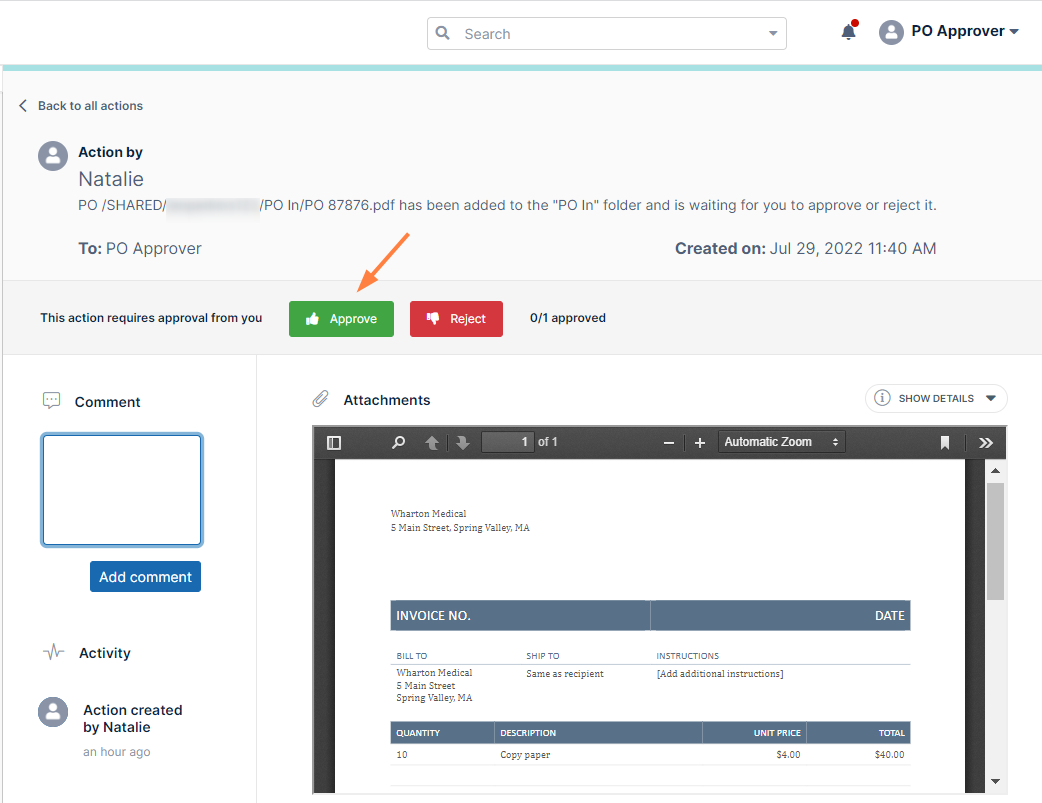Click into the comment text box
Screen dimensions: 1042x803
[122, 490]
